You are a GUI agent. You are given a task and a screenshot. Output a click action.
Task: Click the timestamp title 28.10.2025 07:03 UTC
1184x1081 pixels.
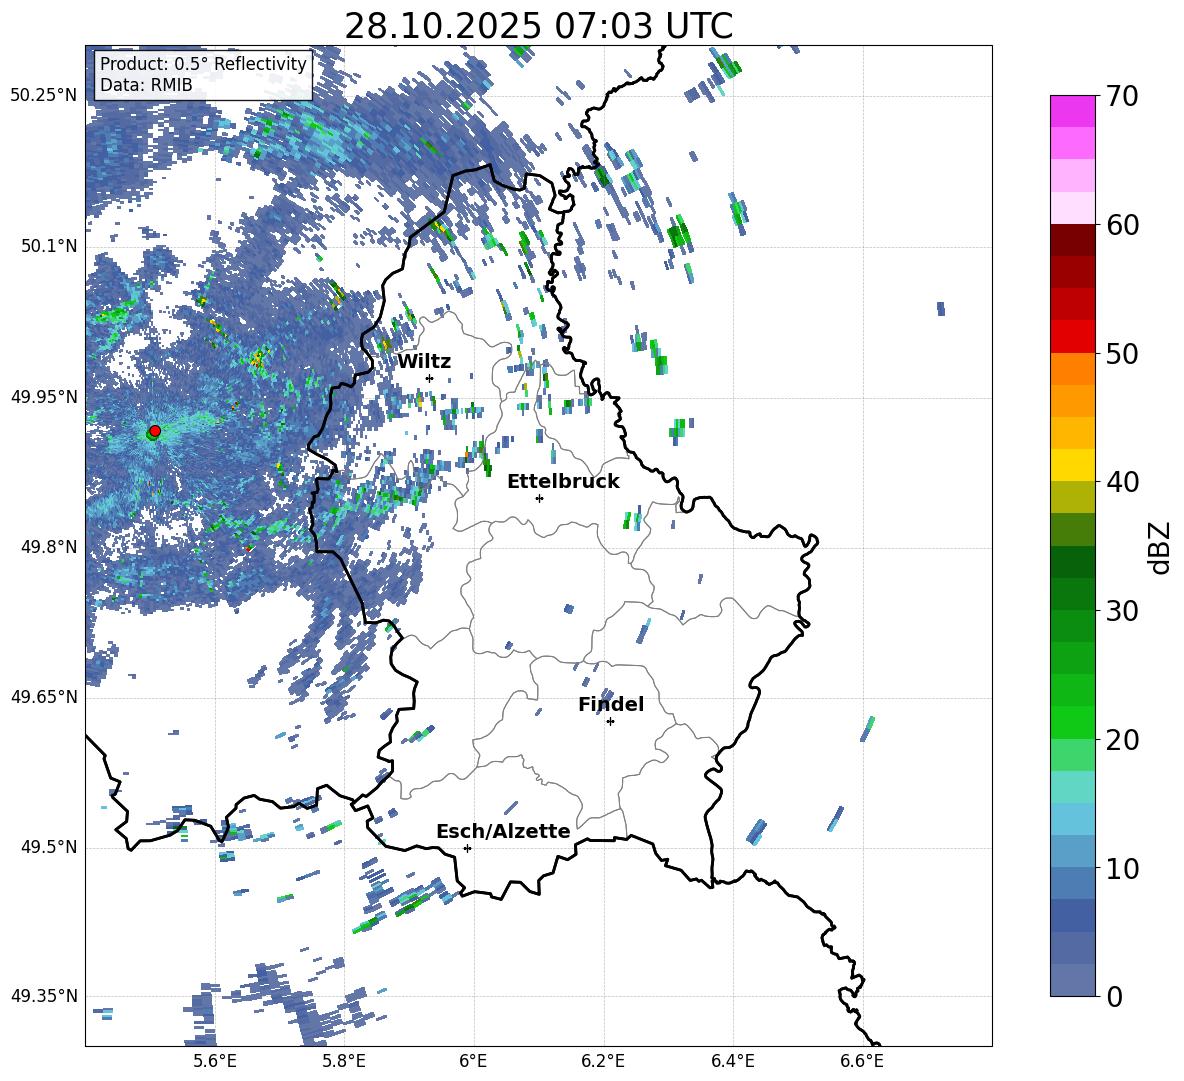538,26
